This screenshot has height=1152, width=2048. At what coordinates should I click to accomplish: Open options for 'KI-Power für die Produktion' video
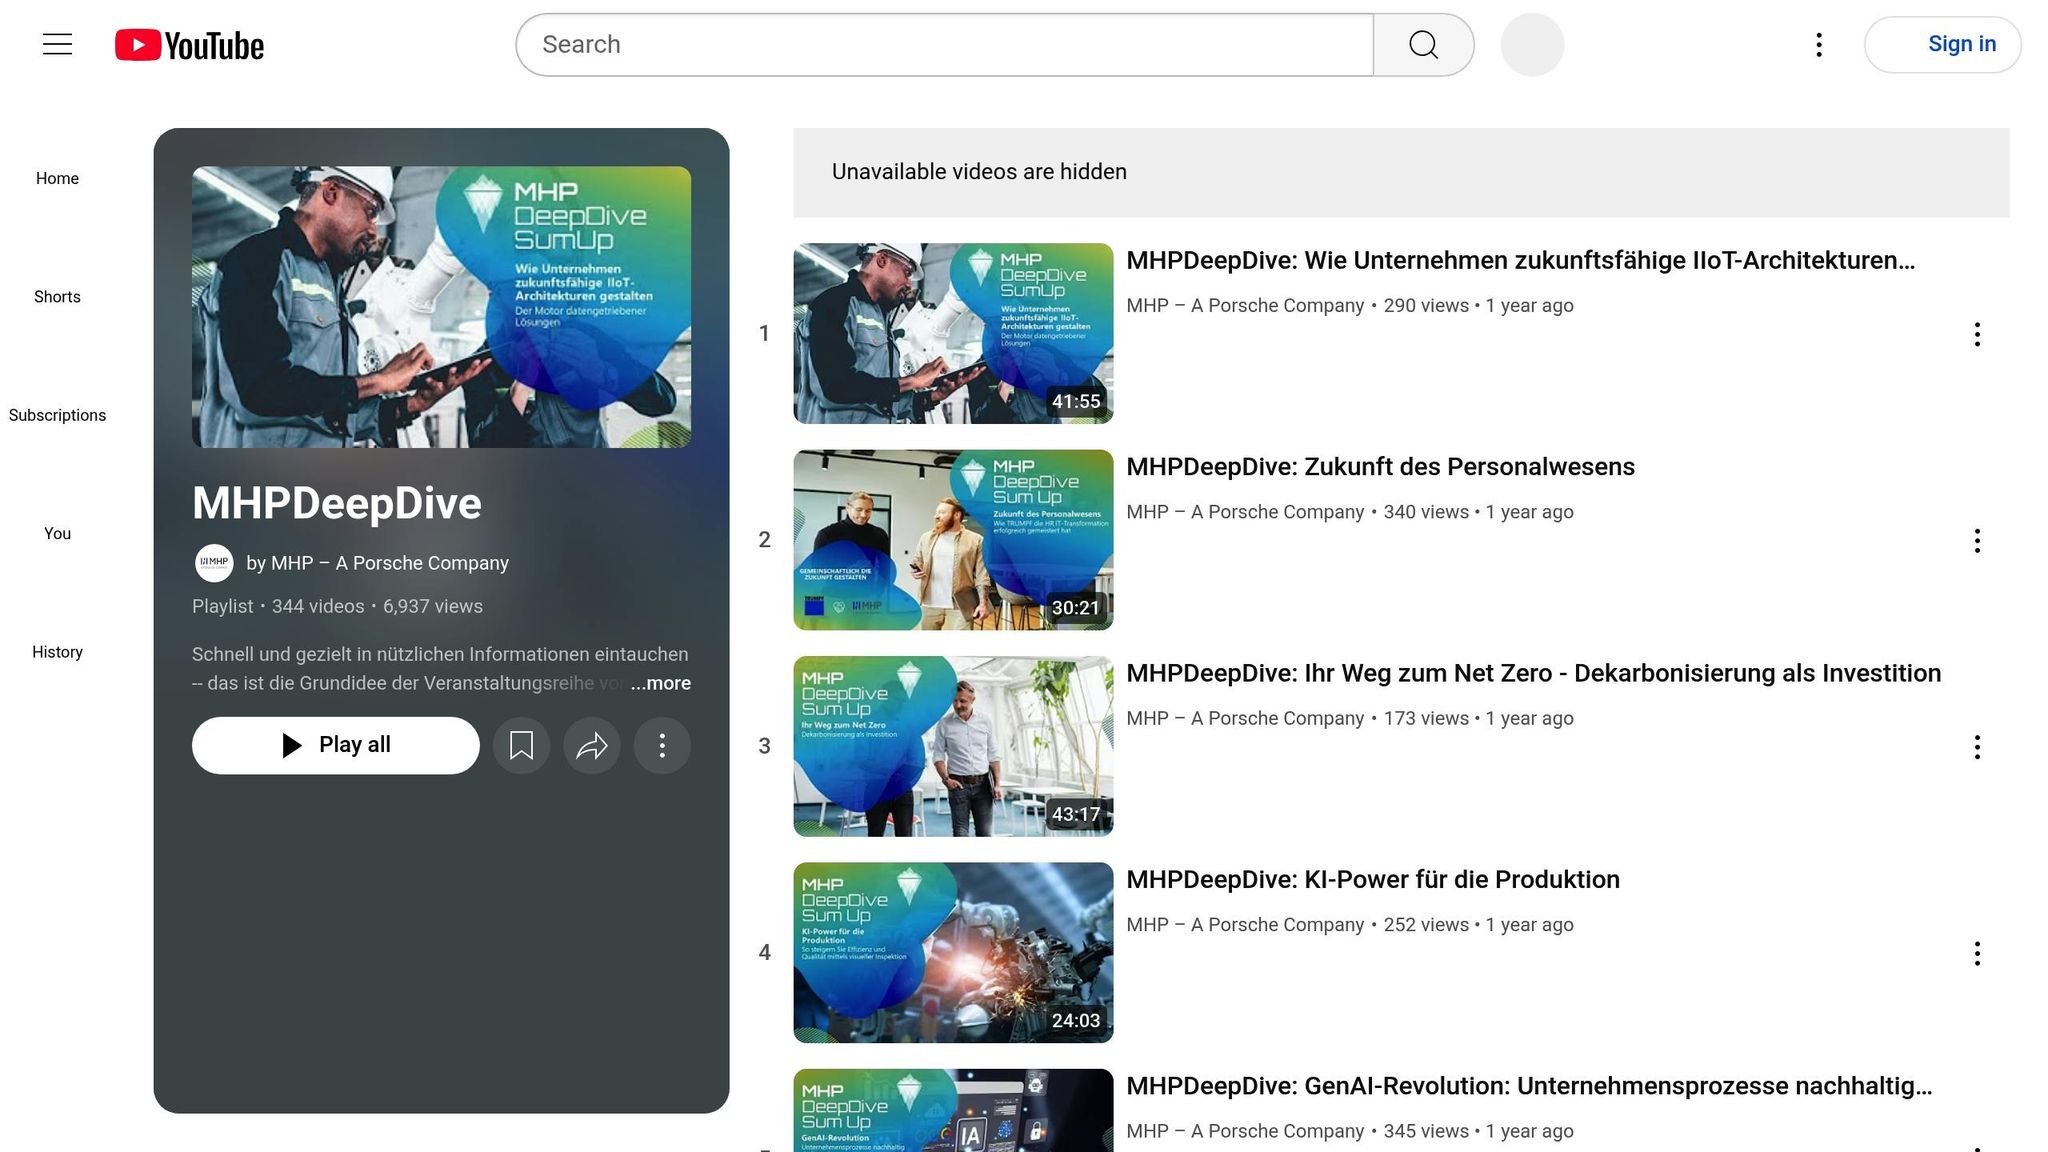(x=1977, y=954)
